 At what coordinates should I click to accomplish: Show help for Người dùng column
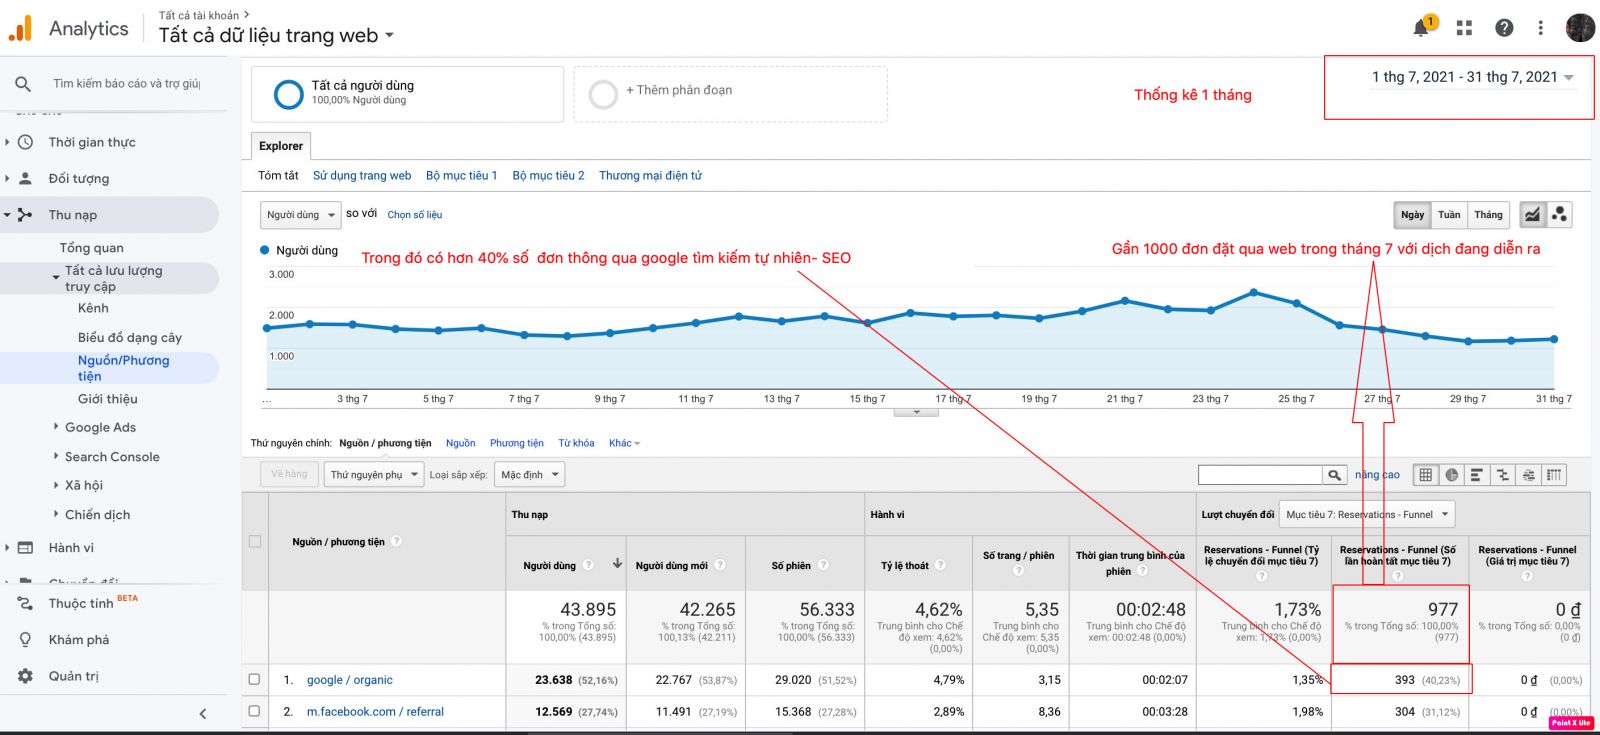[x=588, y=565]
